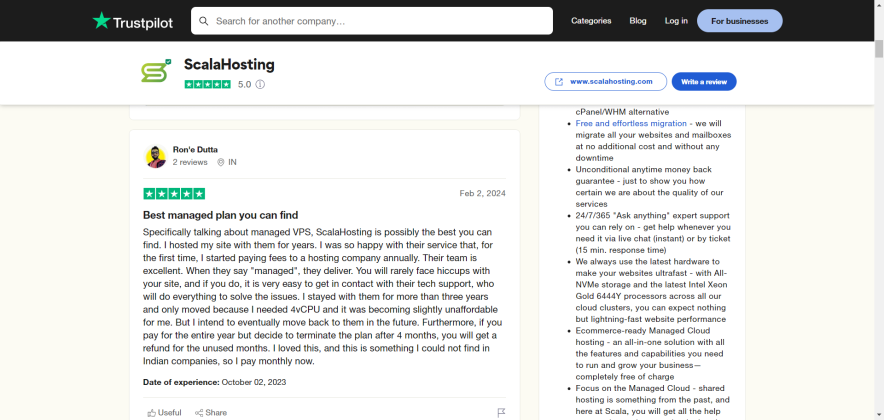Click the ScalaHosting logo image
The image size is (884, 420).
156,70
